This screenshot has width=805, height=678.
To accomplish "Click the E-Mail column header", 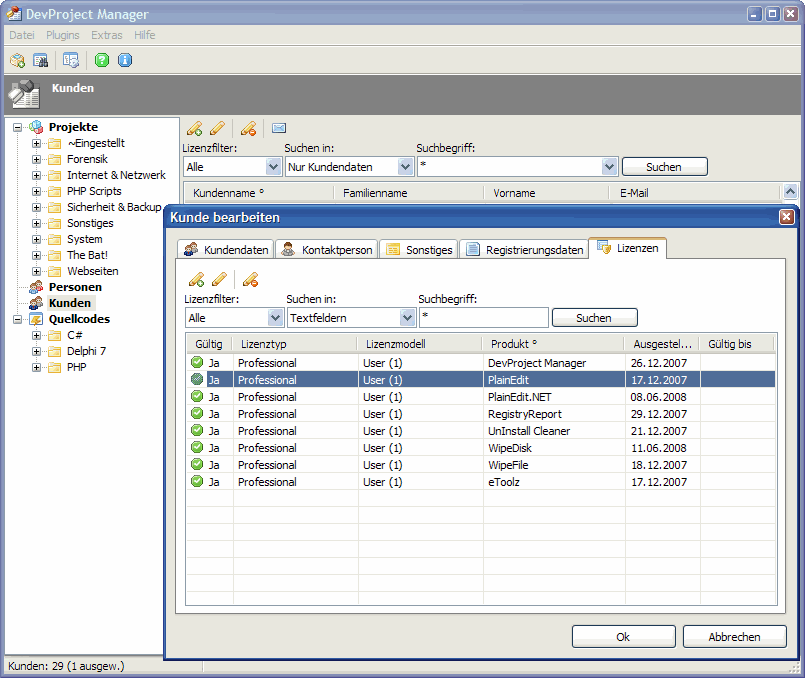I will tap(695, 193).
